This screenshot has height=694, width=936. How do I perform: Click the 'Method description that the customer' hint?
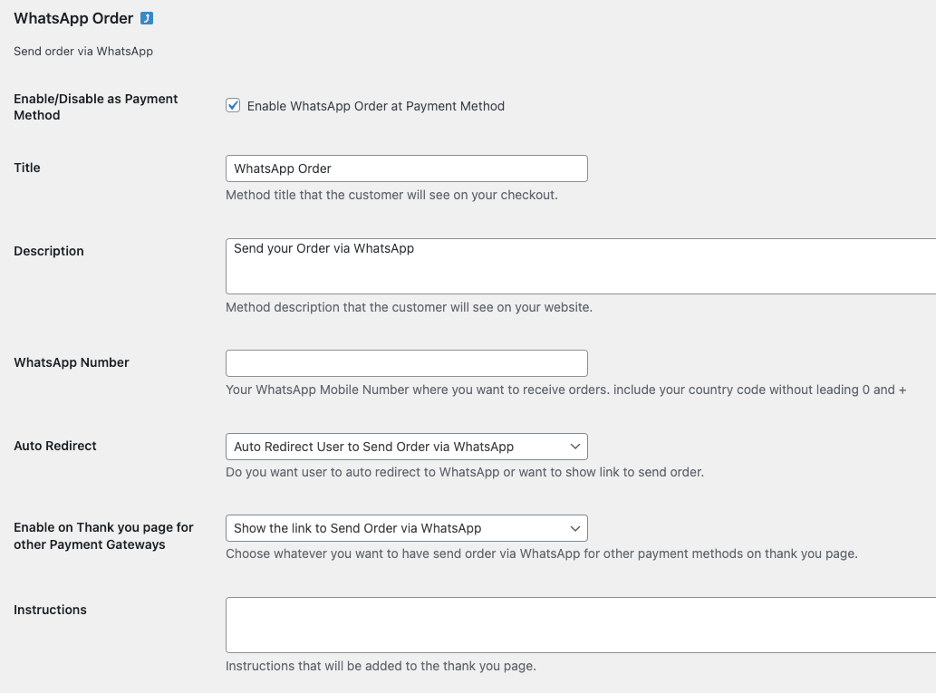(x=409, y=307)
